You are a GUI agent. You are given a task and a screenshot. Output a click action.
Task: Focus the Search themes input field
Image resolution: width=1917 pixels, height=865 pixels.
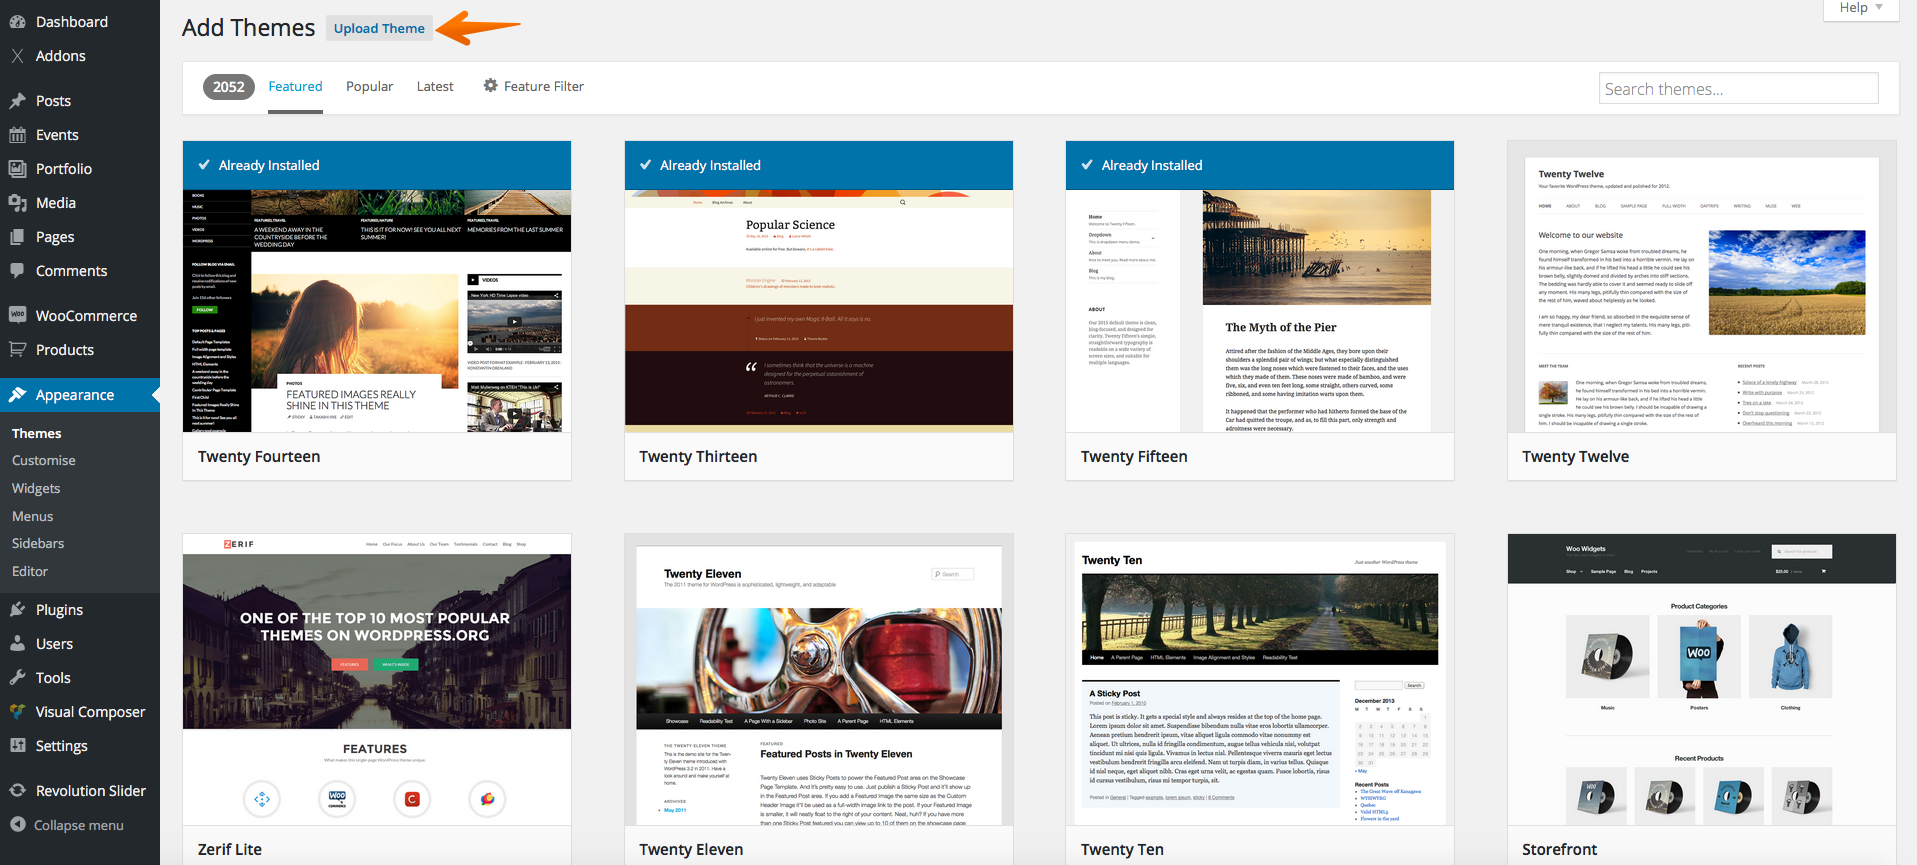[x=1738, y=89]
